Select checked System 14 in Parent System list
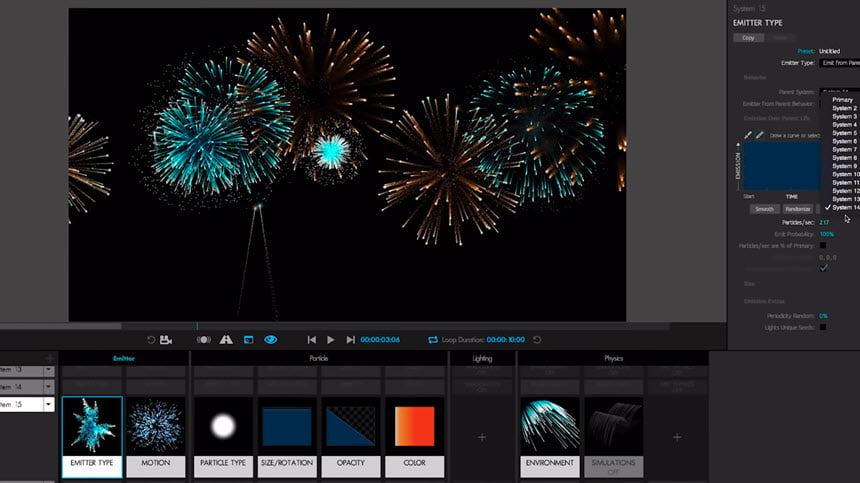 click(x=846, y=207)
